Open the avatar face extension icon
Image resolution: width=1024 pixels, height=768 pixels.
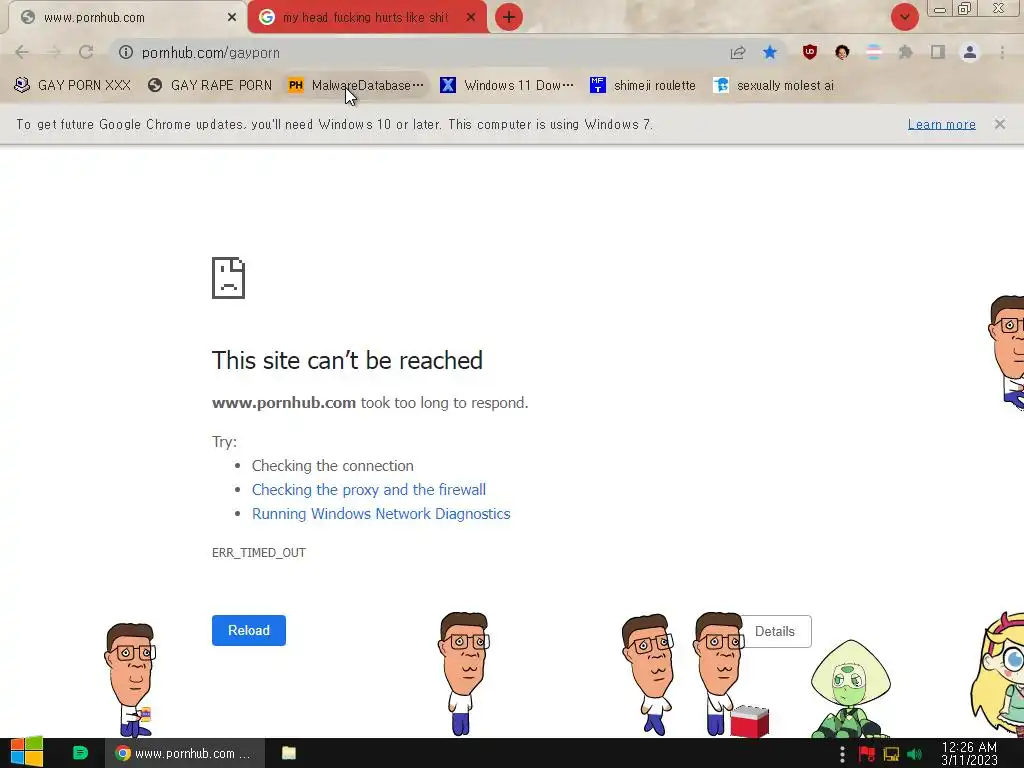coord(842,52)
